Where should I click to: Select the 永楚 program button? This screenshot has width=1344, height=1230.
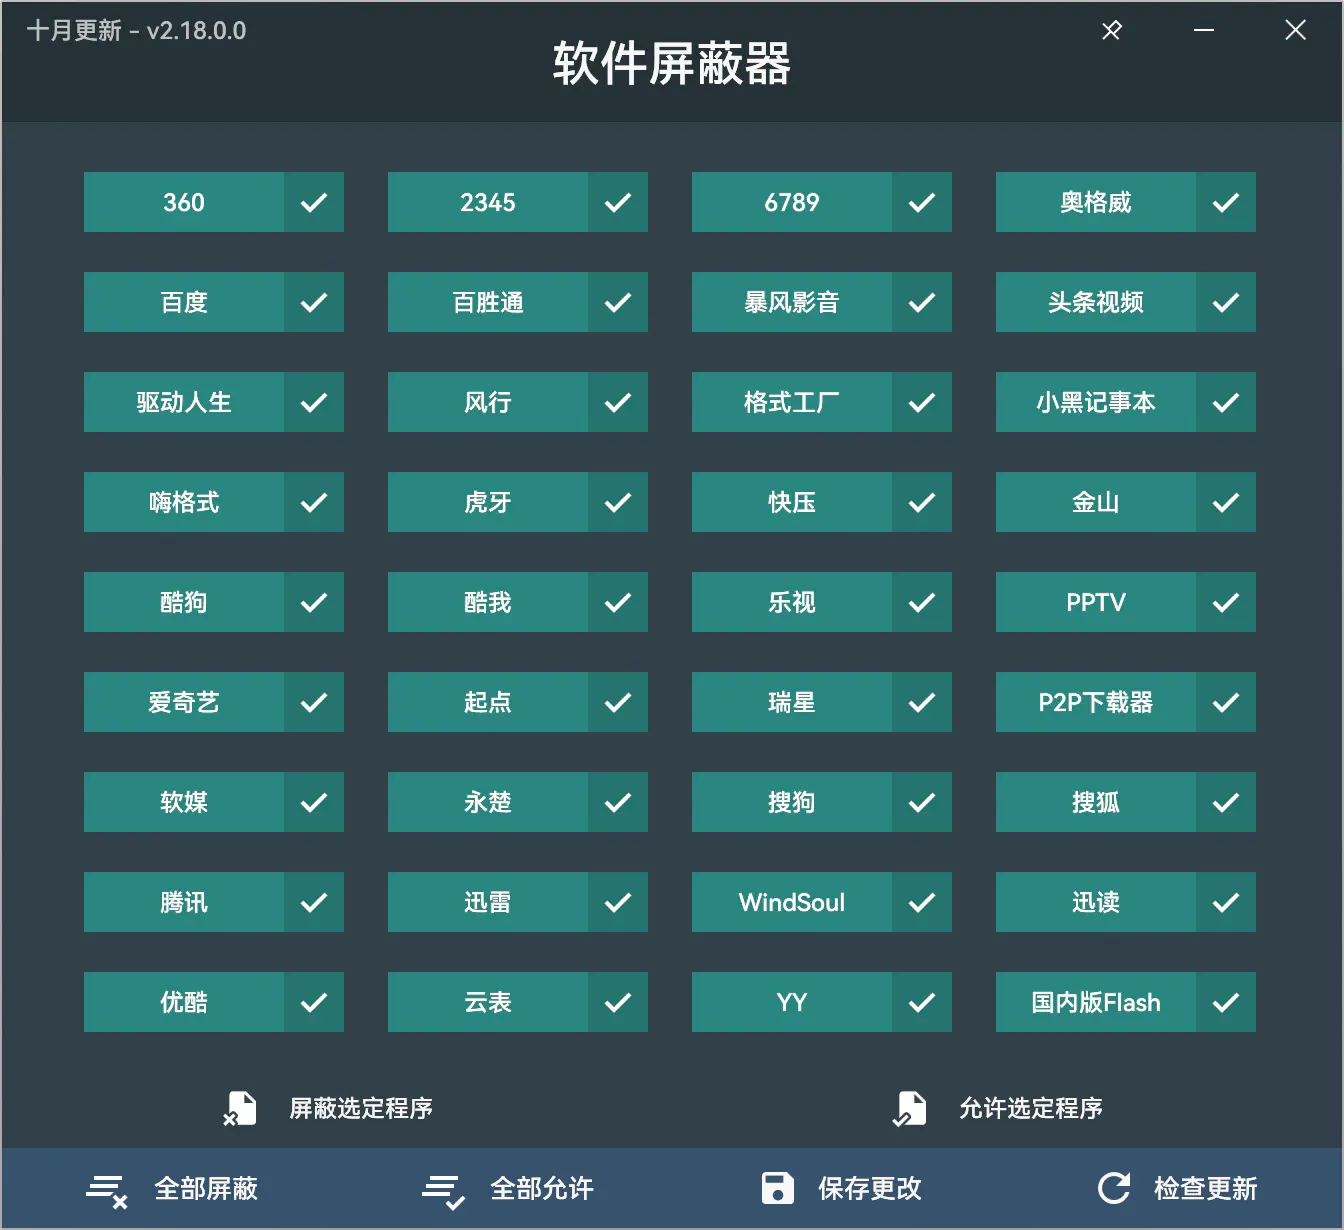click(488, 802)
